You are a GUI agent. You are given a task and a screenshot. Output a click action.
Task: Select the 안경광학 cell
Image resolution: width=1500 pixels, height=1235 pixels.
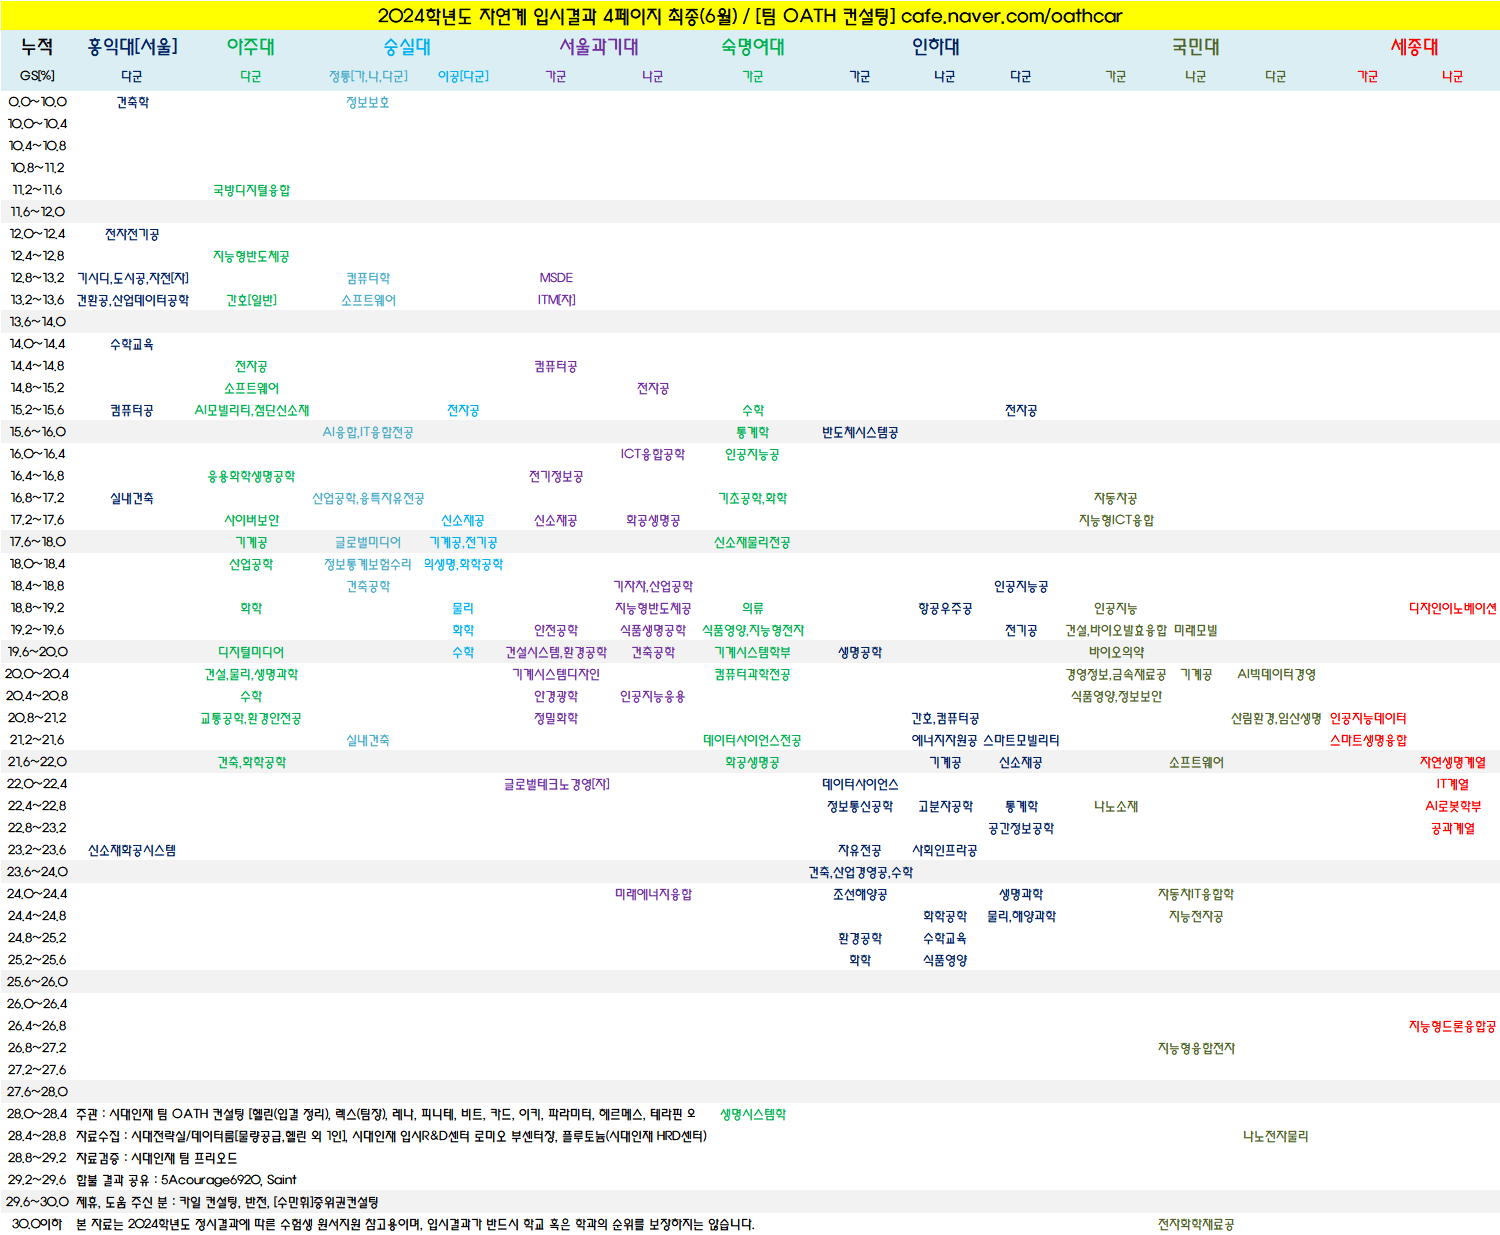[x=556, y=696]
